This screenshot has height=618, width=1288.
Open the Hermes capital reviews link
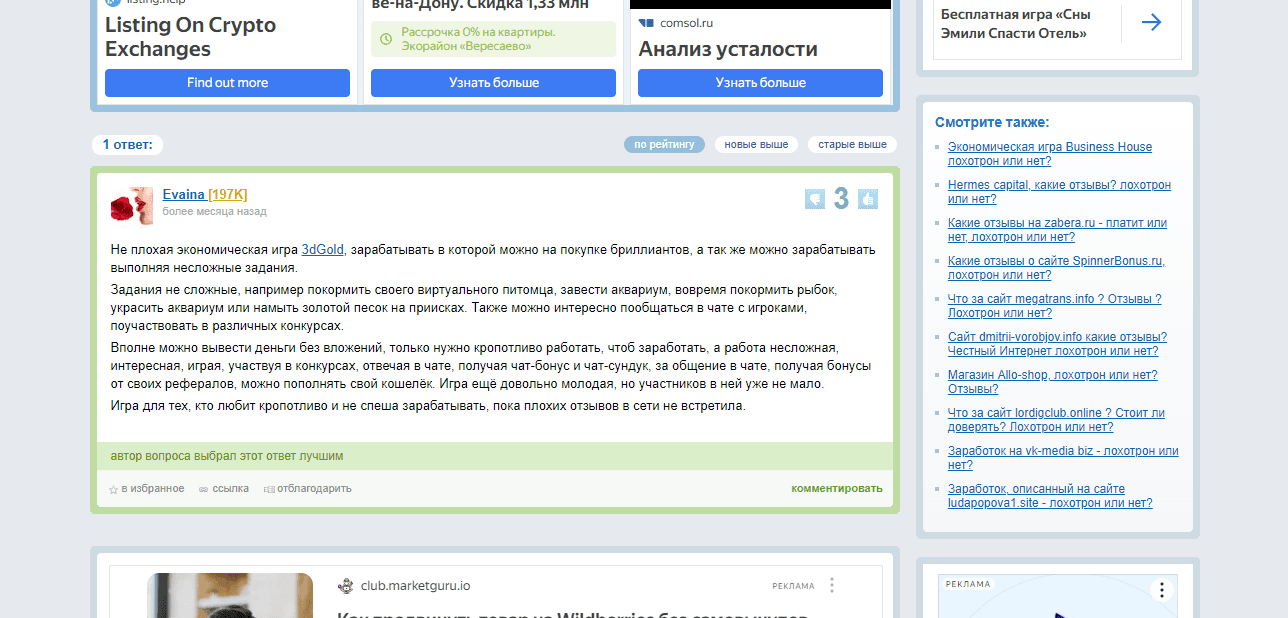[1058, 185]
